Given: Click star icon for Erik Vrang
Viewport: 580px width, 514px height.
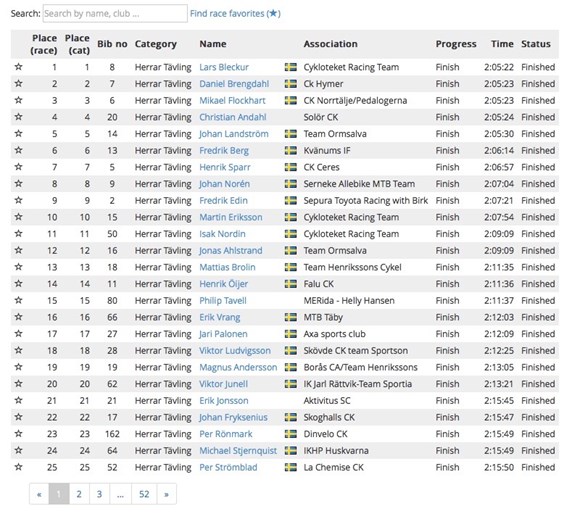Looking at the screenshot, I should [x=18, y=317].
